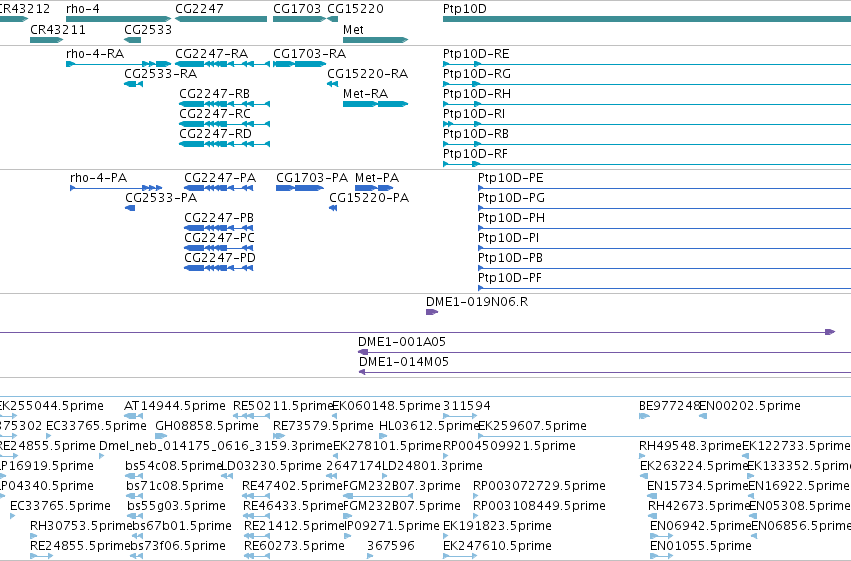Viewport: 851px width, 561px height.
Task: Select protein rho-4-PA
Action: [116, 188]
